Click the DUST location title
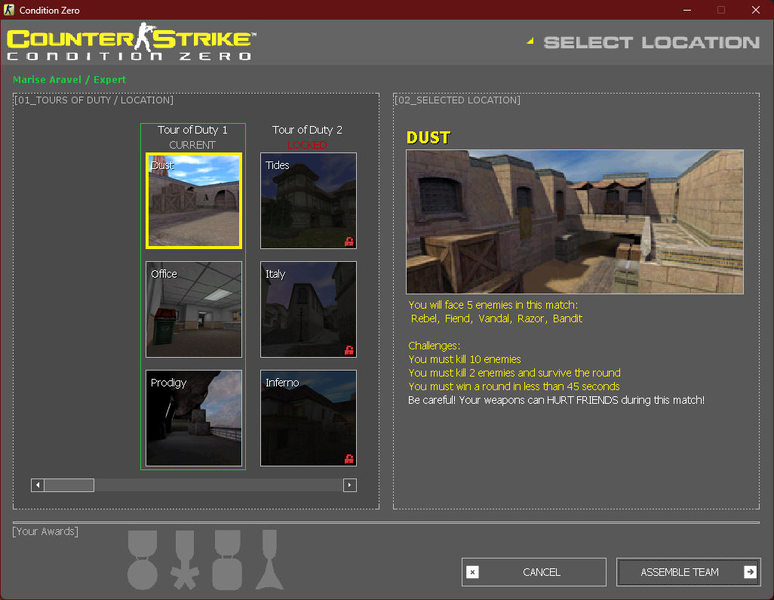This screenshot has width=774, height=600. point(428,138)
